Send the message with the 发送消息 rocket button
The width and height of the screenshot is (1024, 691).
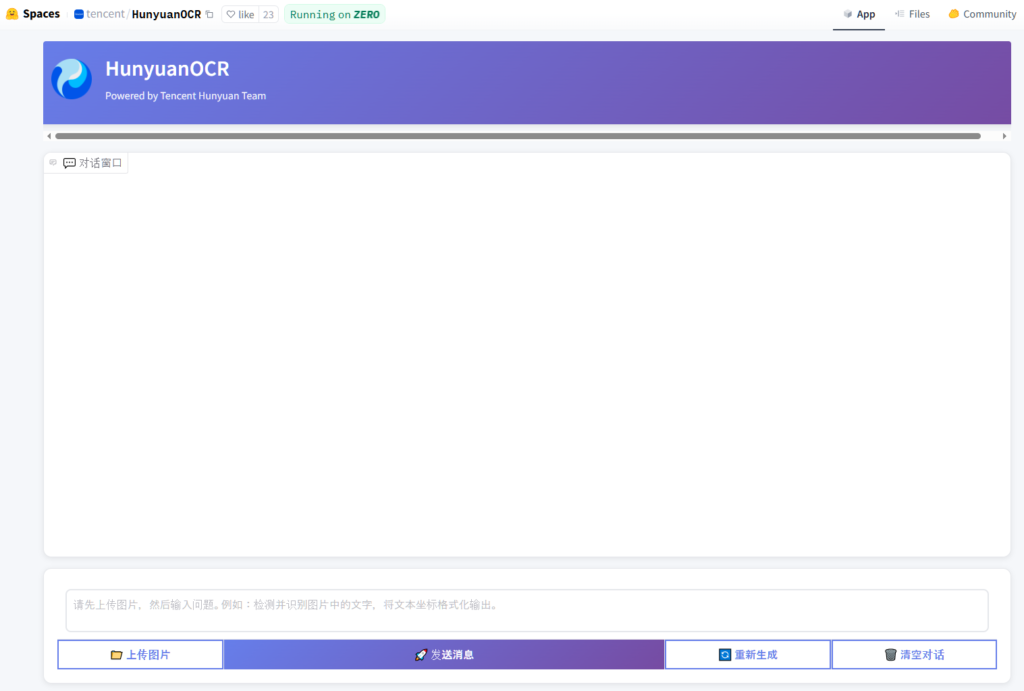point(444,655)
